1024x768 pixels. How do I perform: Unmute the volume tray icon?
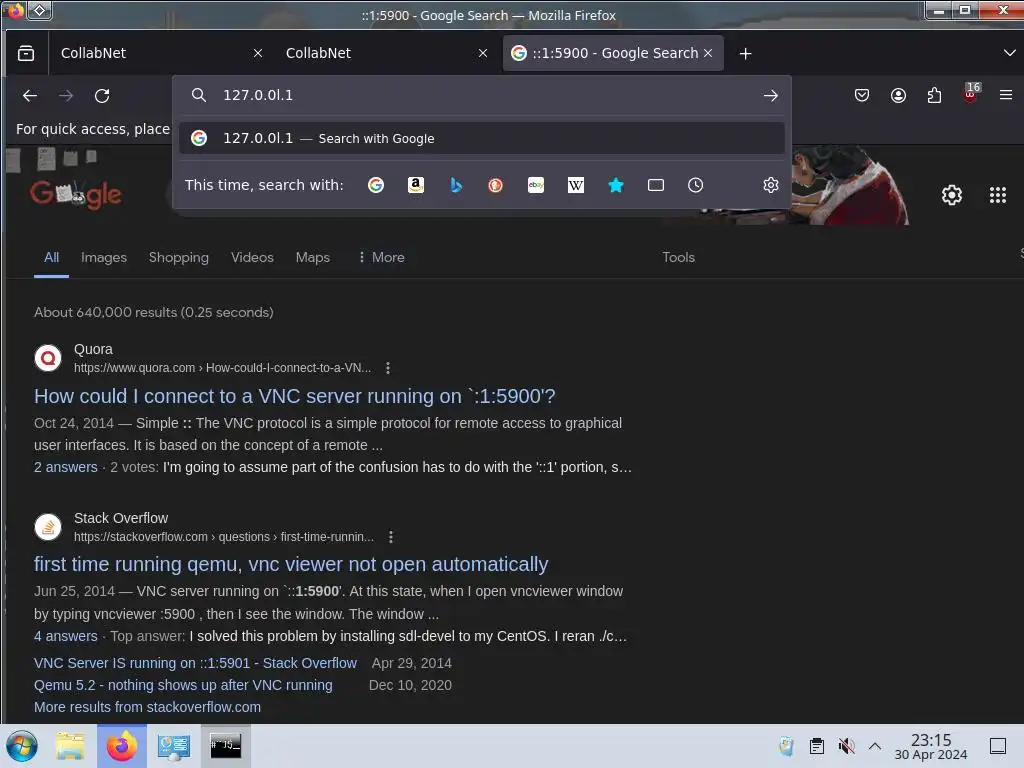846,746
